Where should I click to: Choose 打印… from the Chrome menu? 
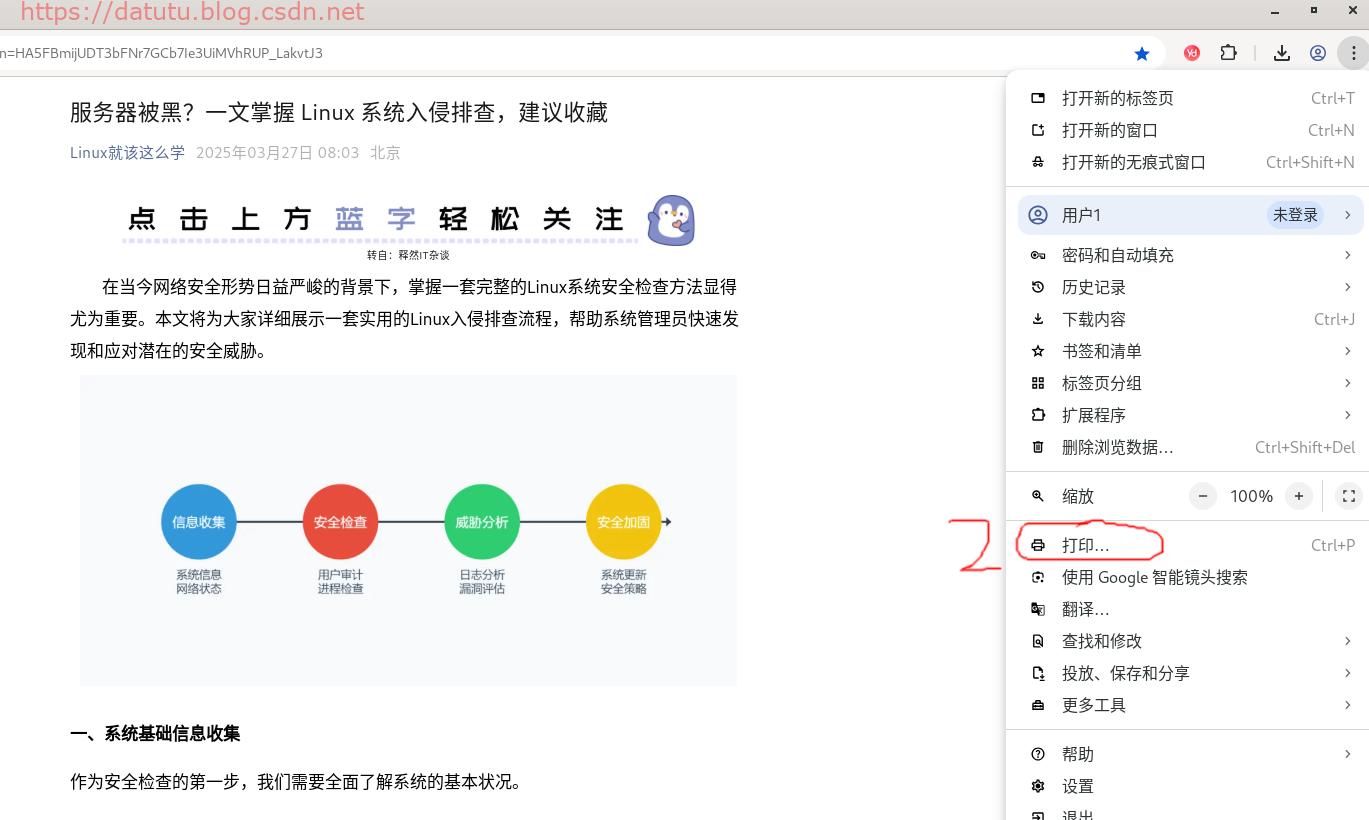1190,545
